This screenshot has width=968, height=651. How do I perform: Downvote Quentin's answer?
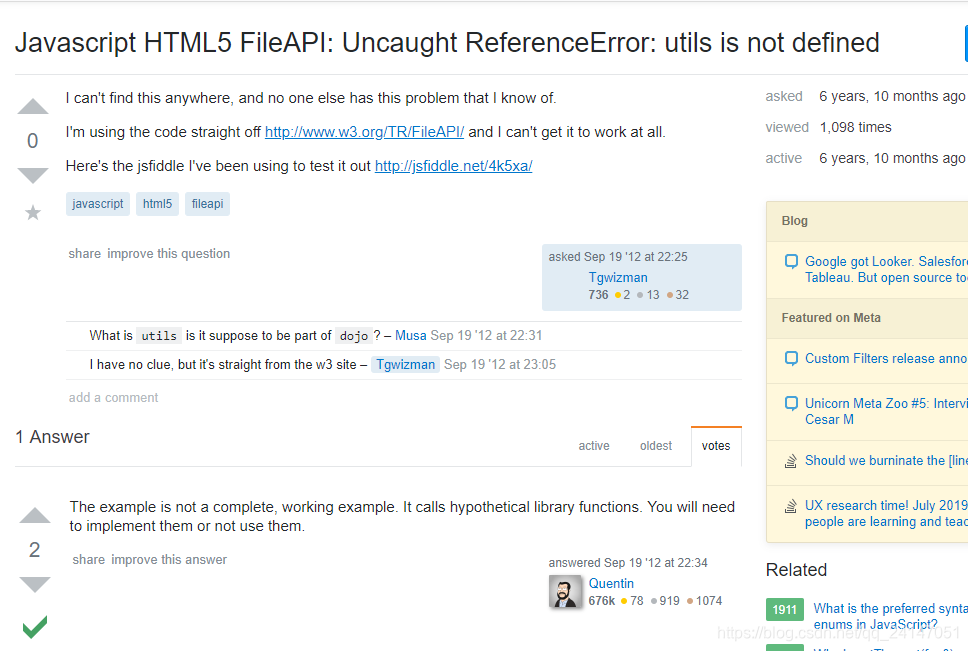35,584
